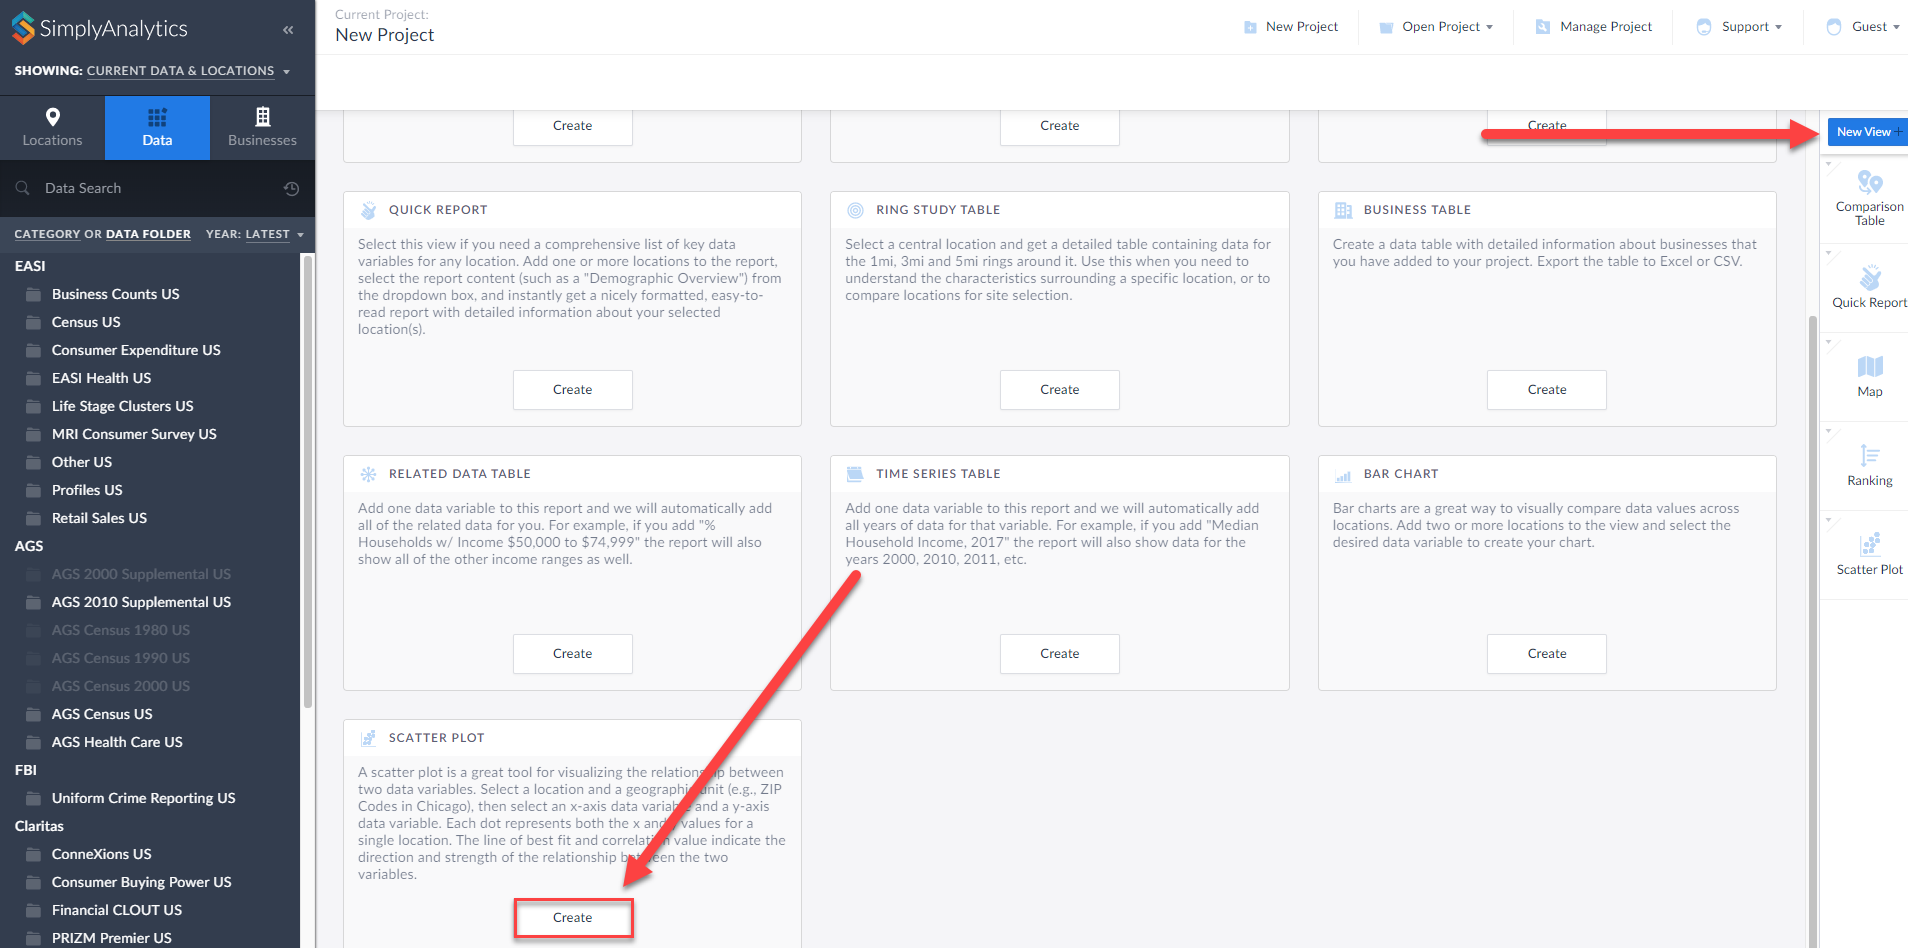Open the Life Stage Clusters US folder
Viewport: 1908px width, 948px height.
pyautogui.click(x=122, y=406)
